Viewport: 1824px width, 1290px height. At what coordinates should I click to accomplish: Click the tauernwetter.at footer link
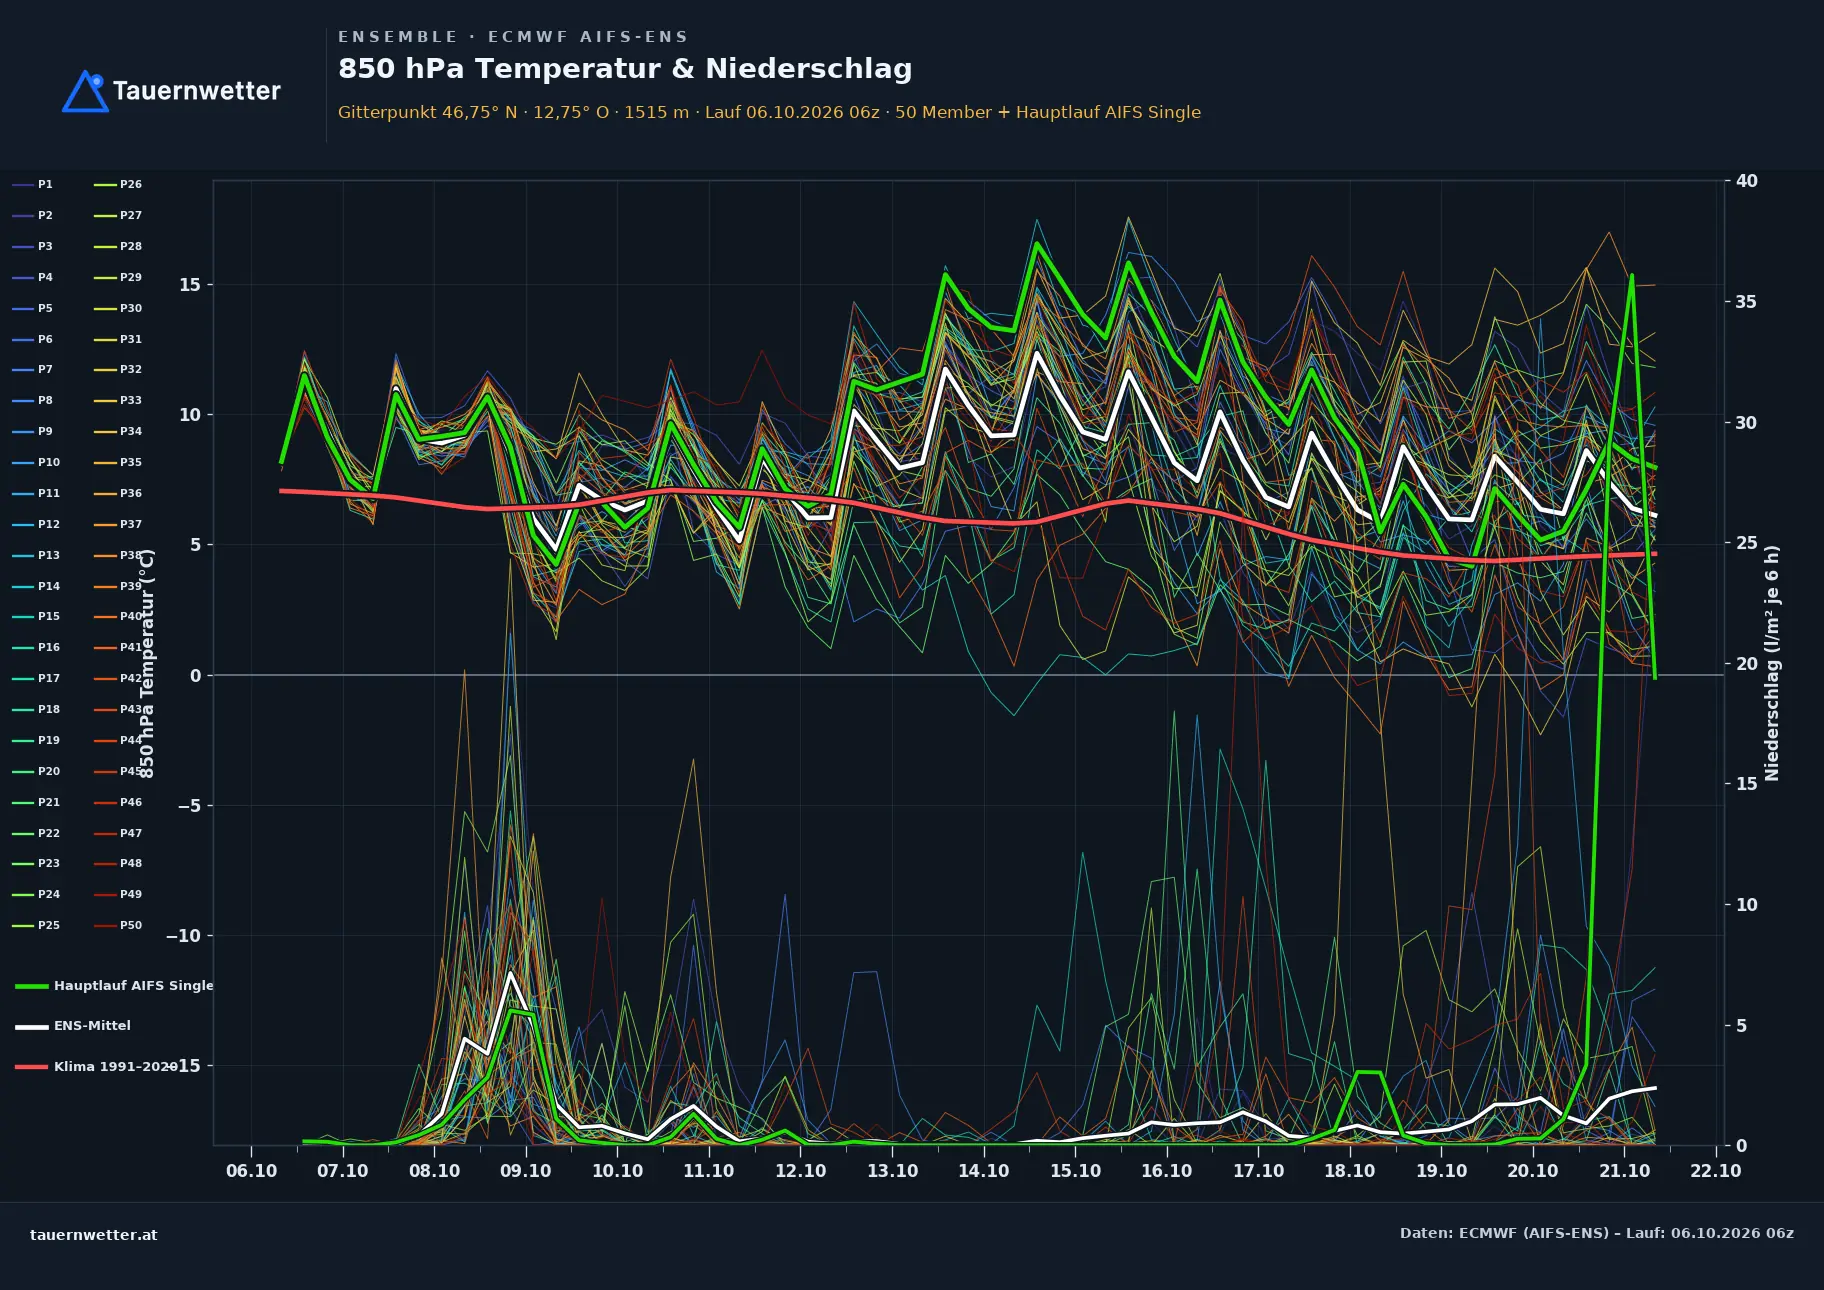point(94,1235)
